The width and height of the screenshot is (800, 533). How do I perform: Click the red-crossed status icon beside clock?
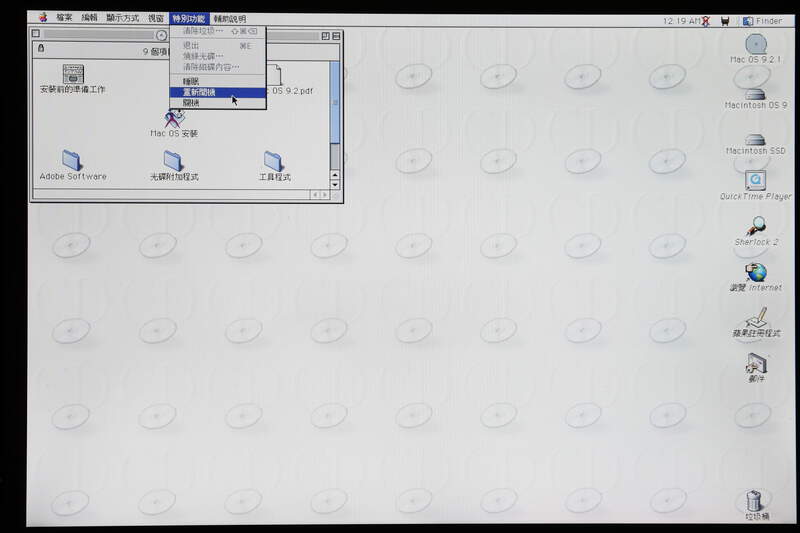pos(706,21)
